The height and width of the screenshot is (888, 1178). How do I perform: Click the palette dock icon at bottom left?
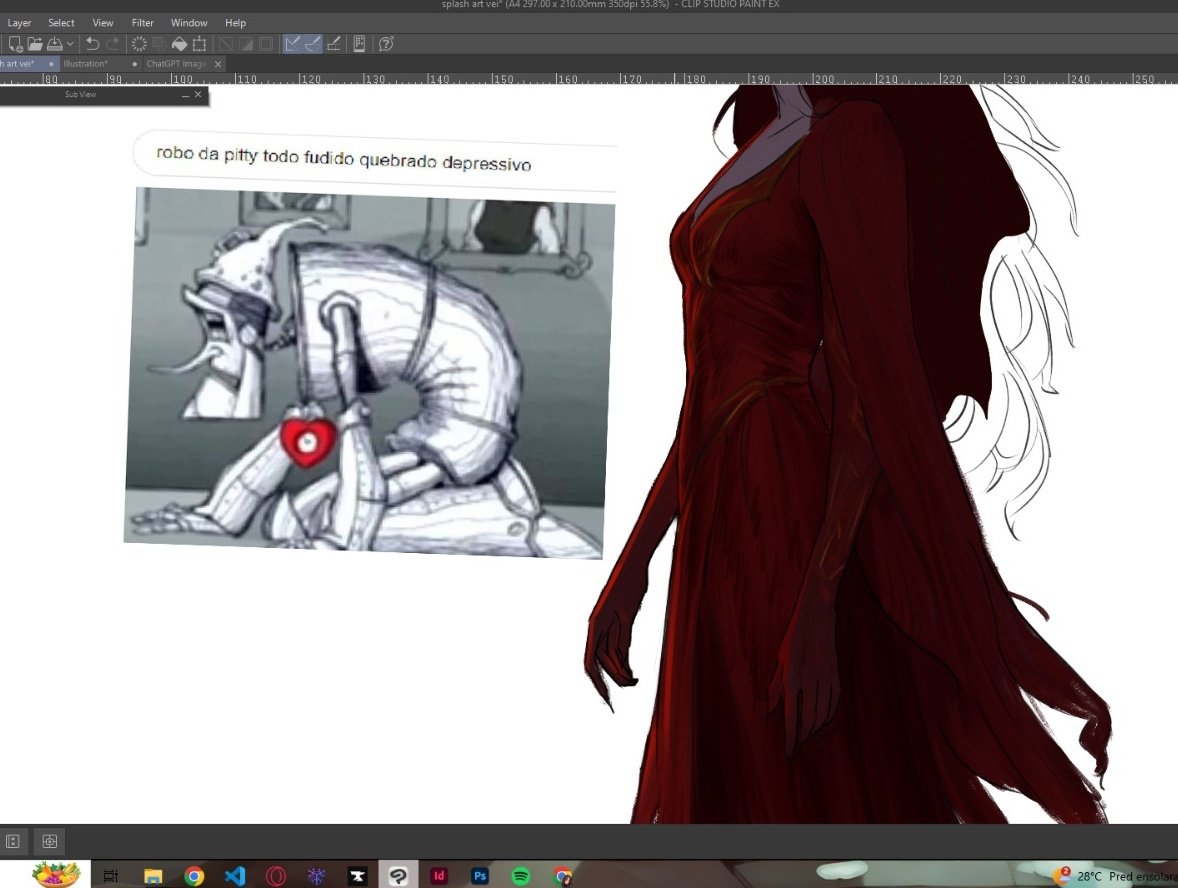[13, 841]
